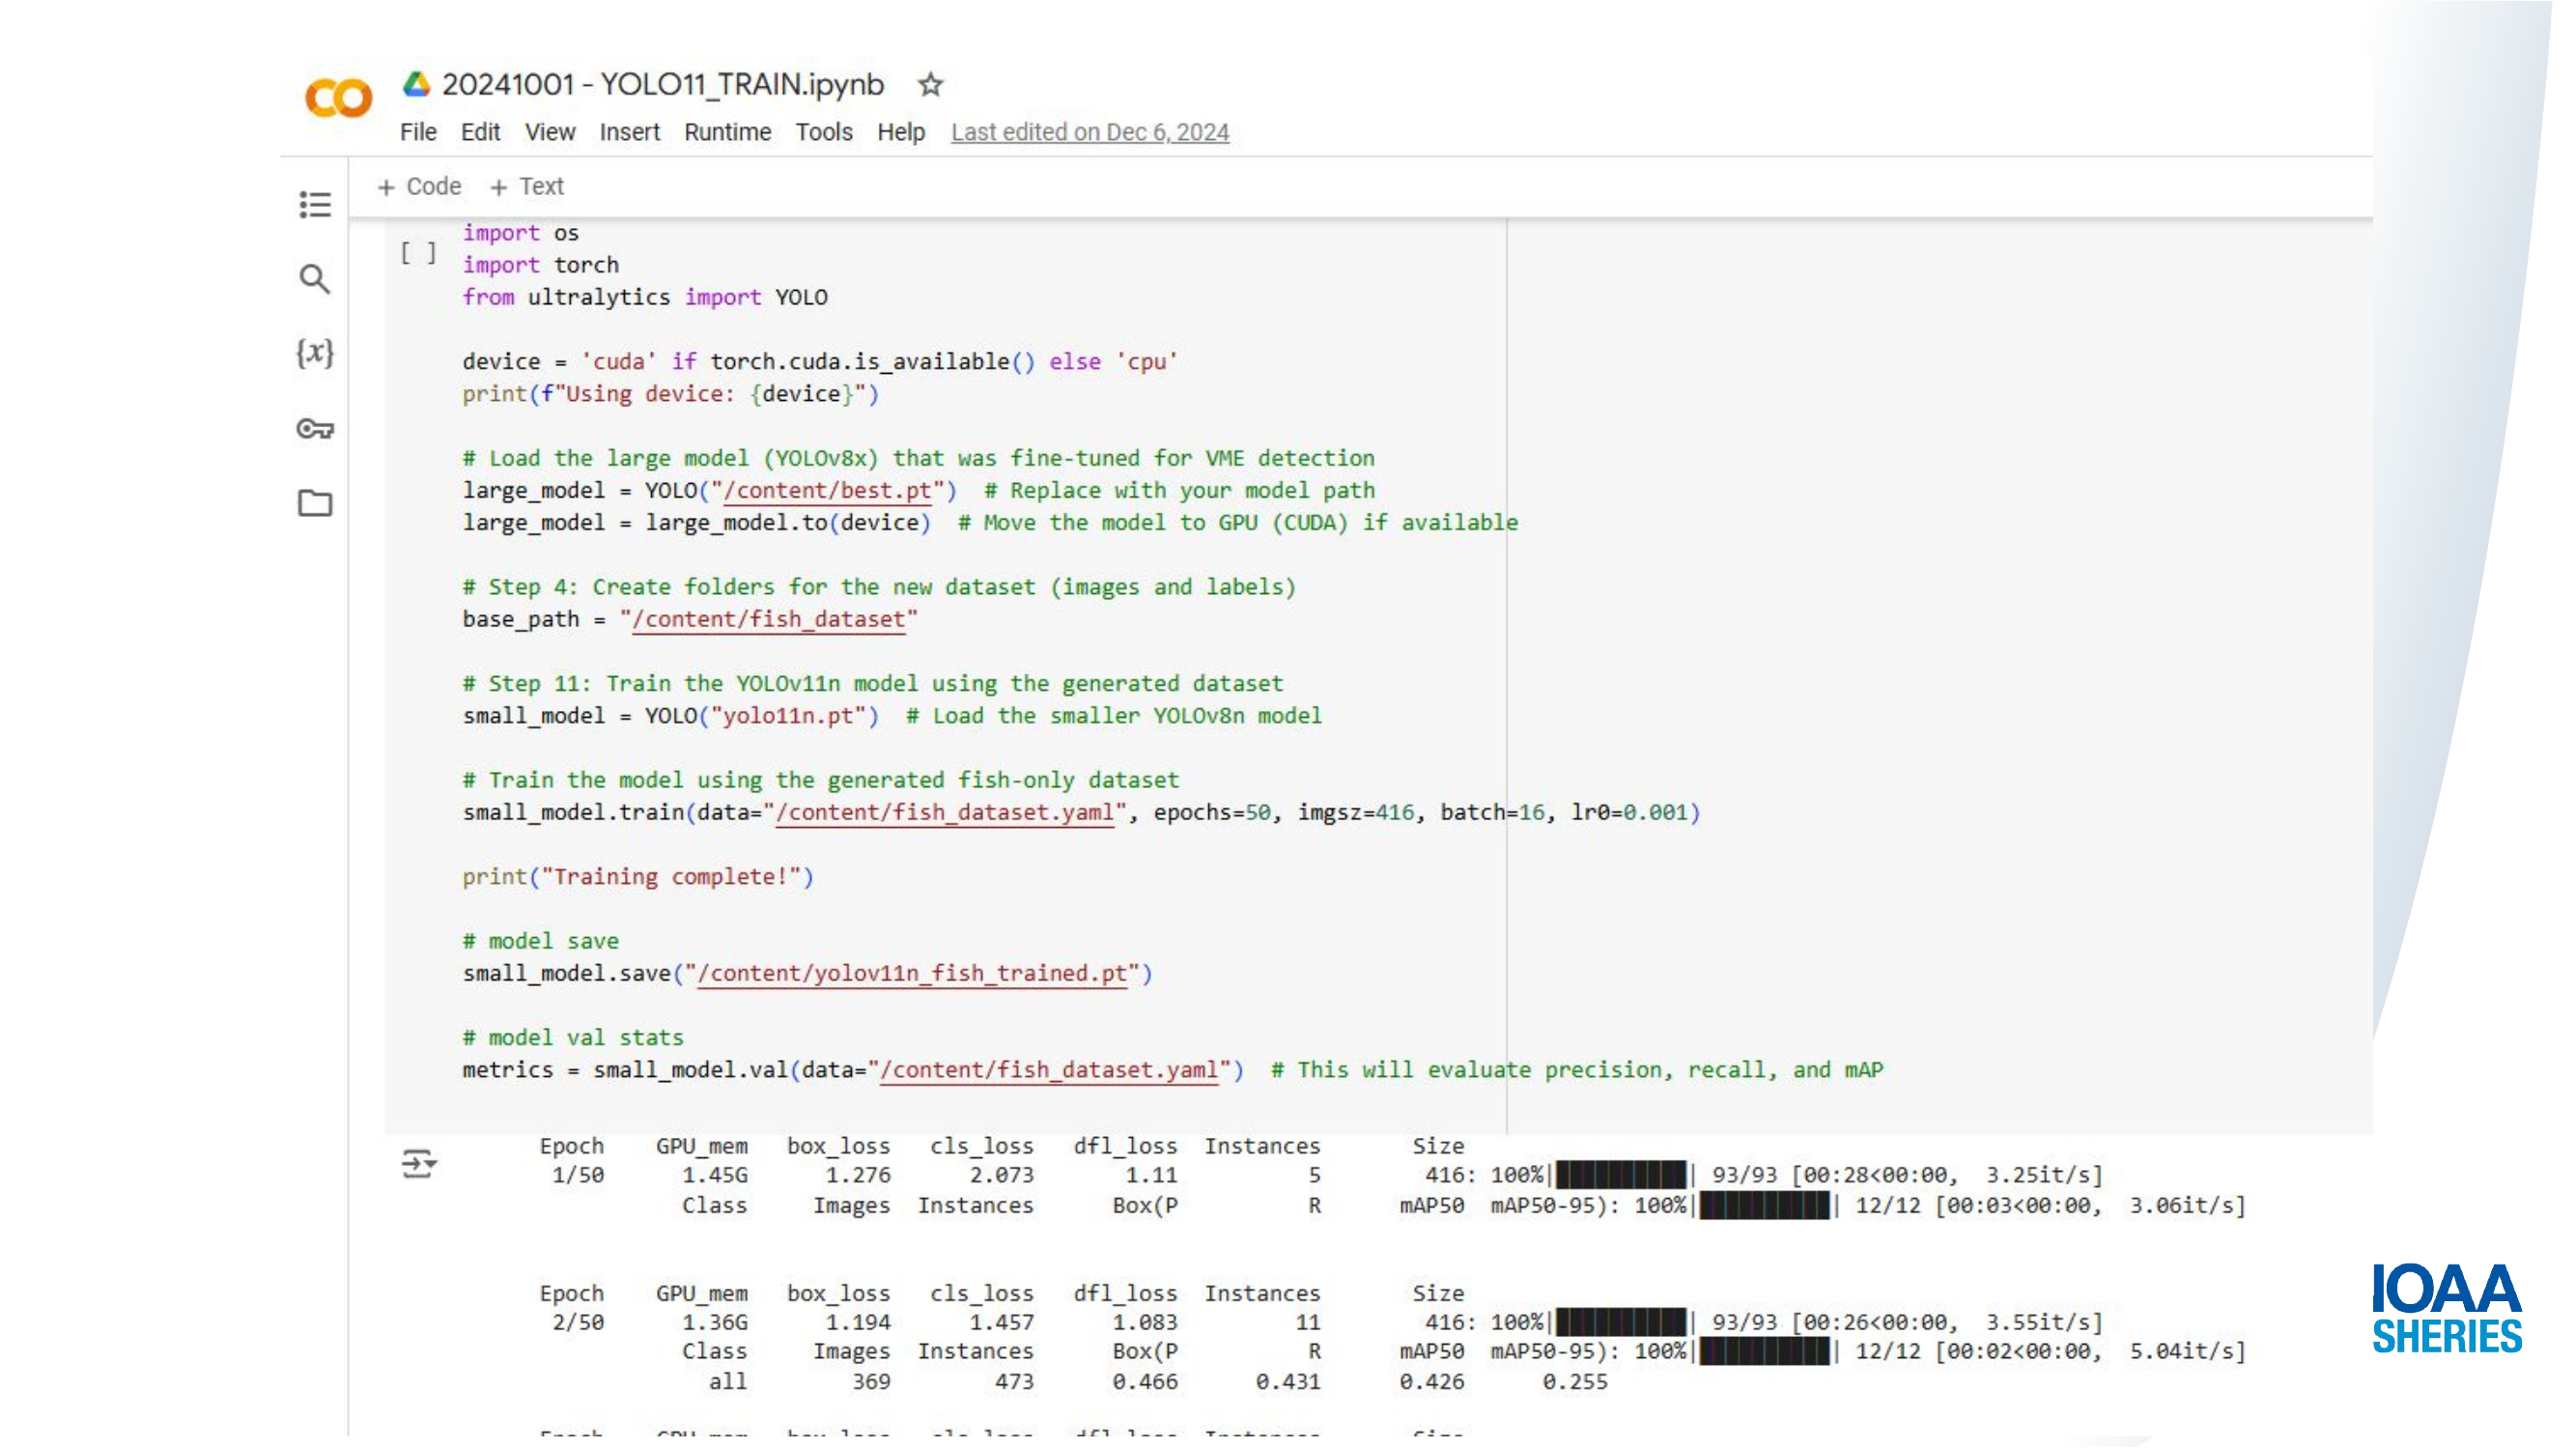The image size is (2576, 1449).
Task: Open the table of contents sidebar icon
Action: point(315,204)
